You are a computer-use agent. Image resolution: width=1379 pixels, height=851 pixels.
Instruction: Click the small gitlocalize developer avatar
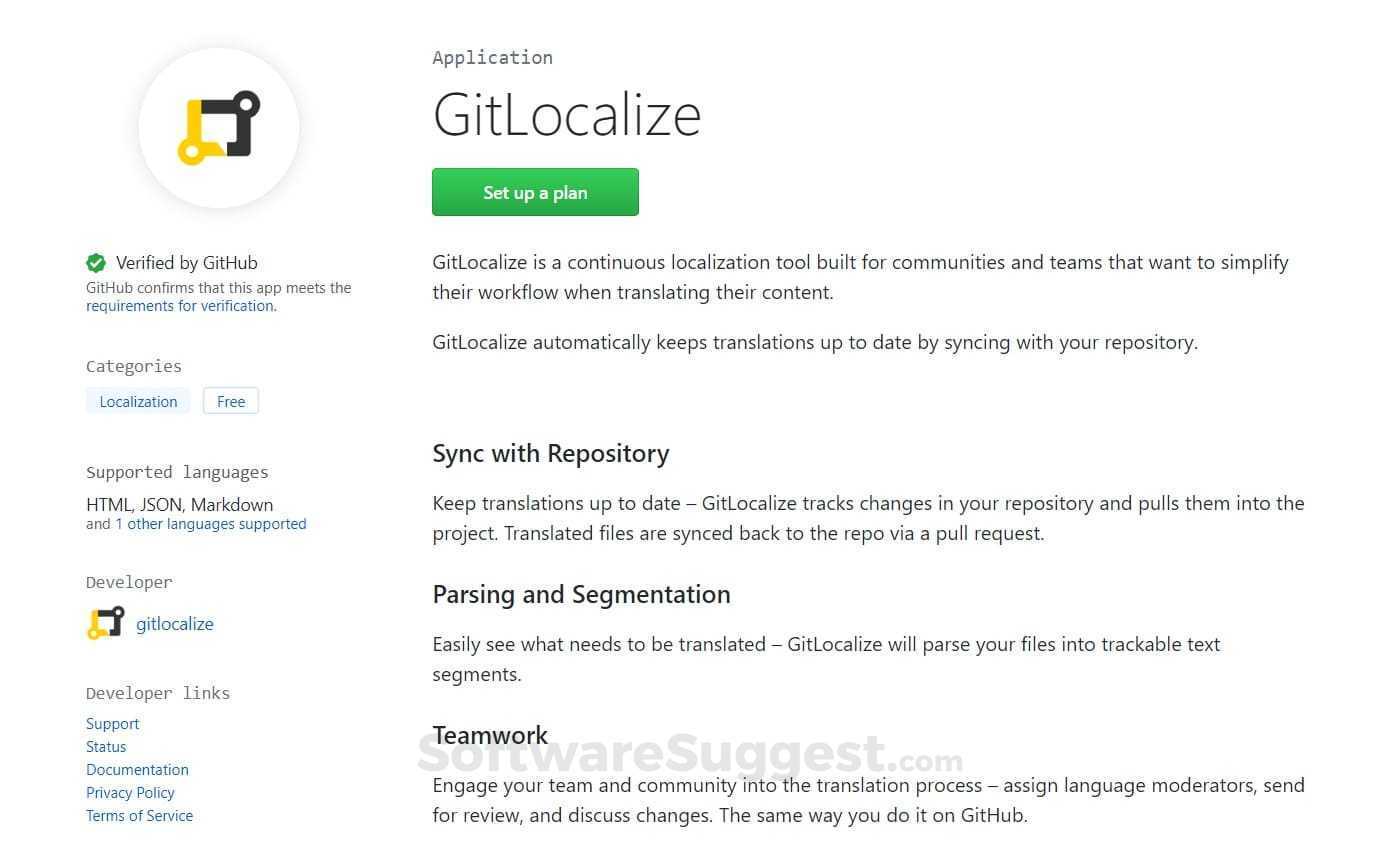[105, 623]
